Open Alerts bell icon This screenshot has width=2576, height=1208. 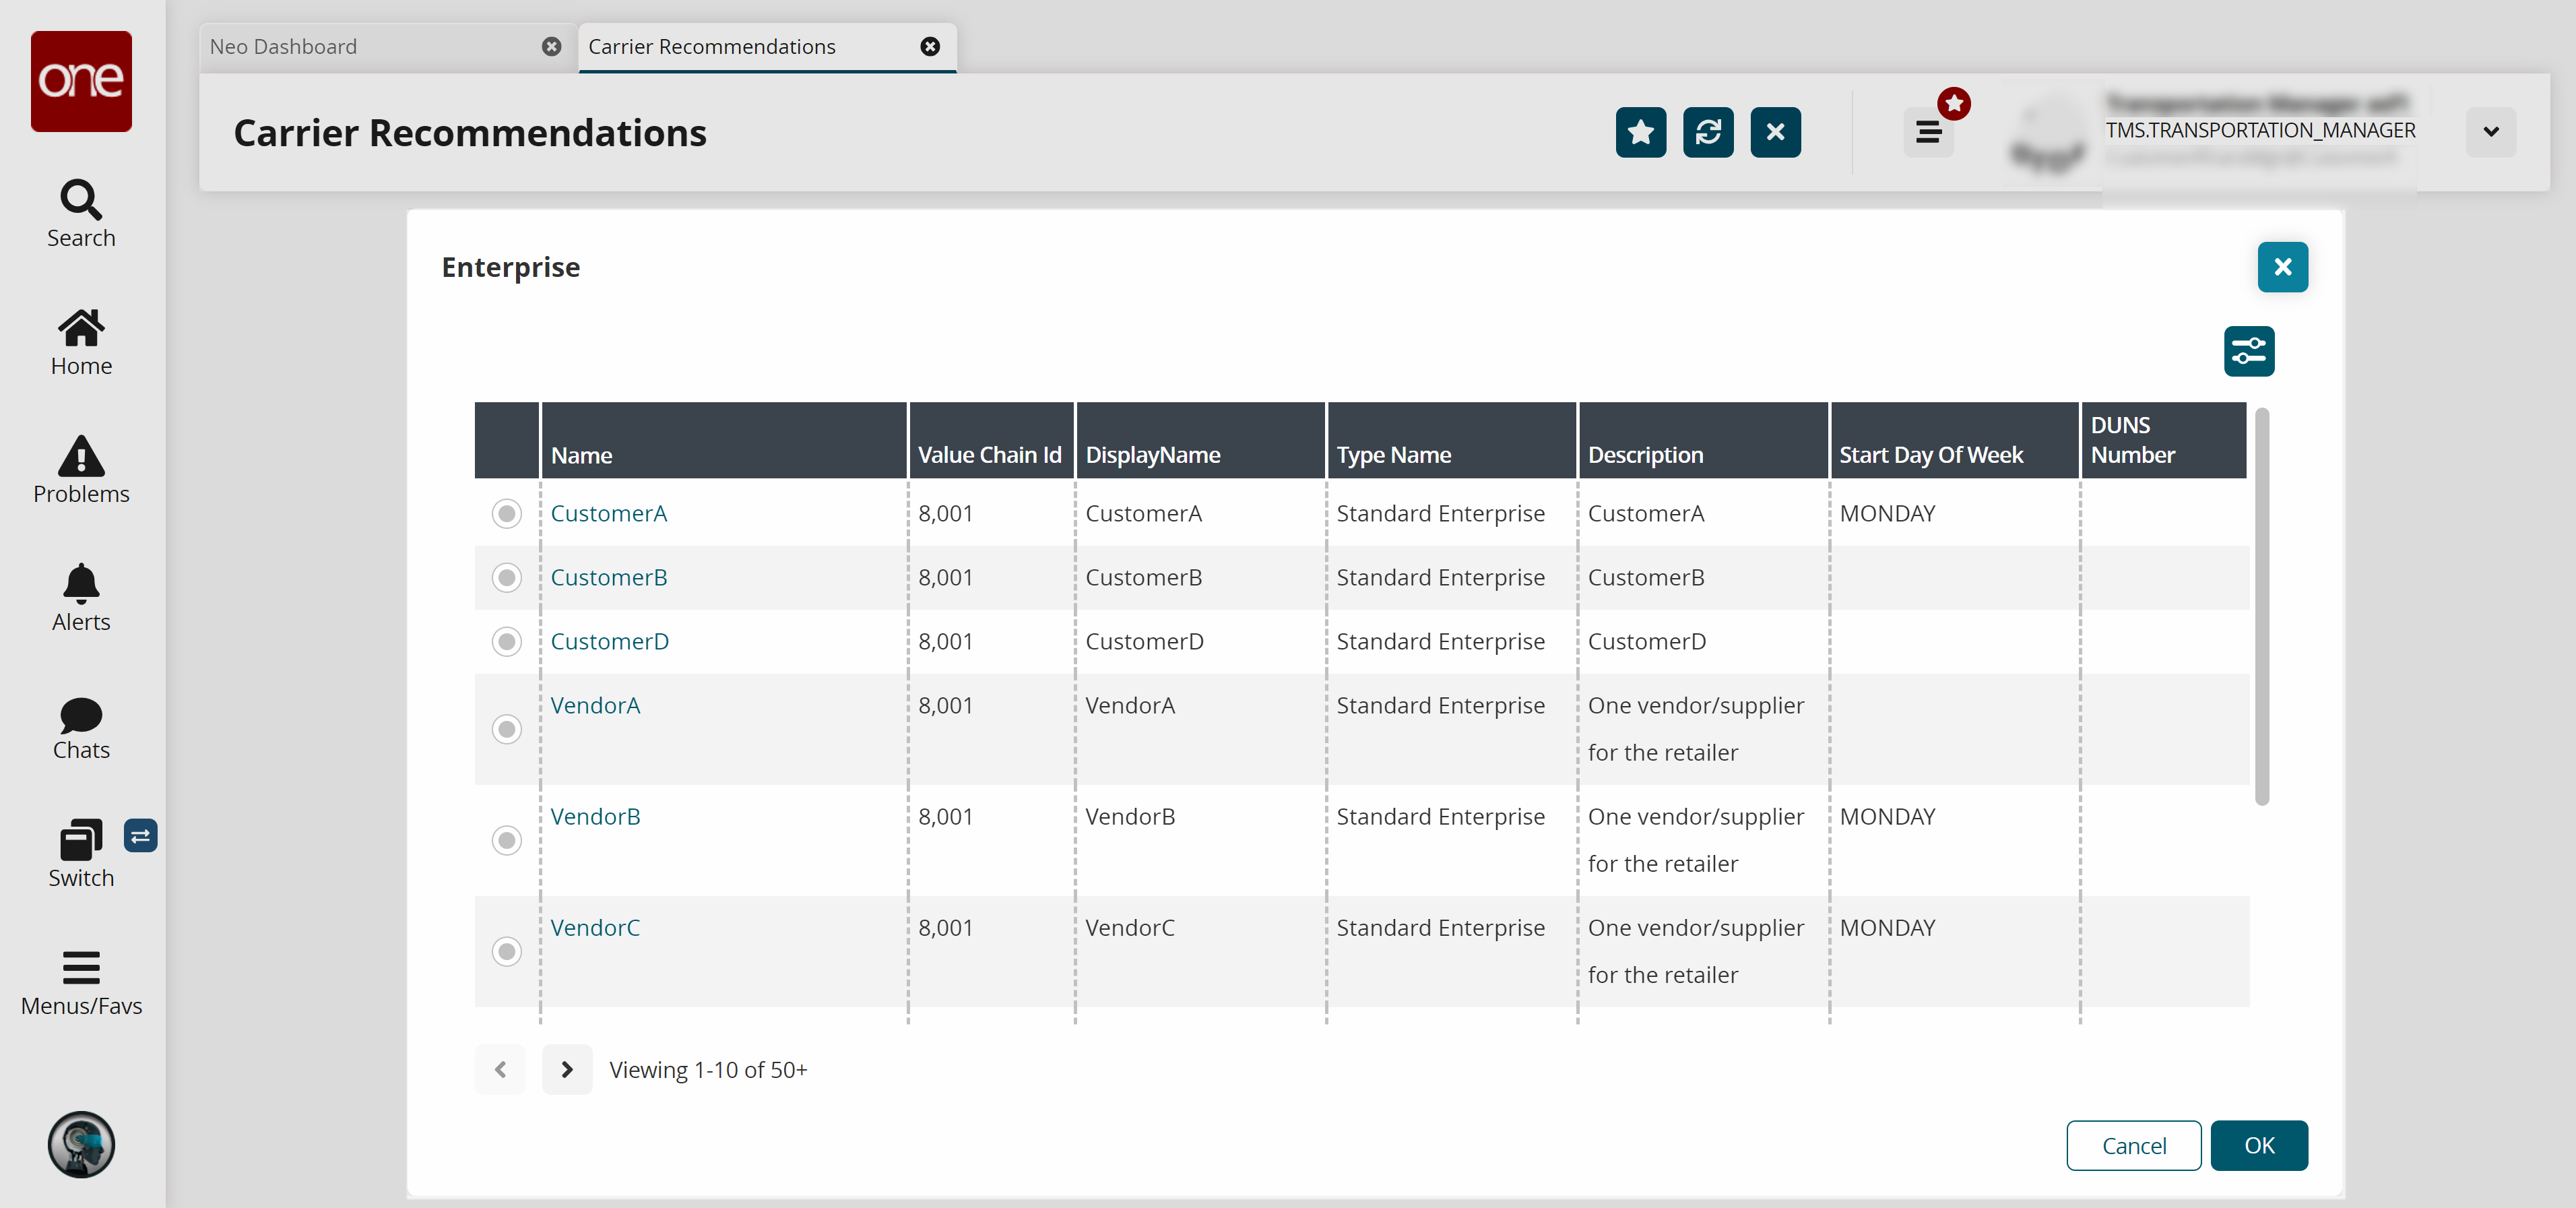pyautogui.click(x=81, y=597)
